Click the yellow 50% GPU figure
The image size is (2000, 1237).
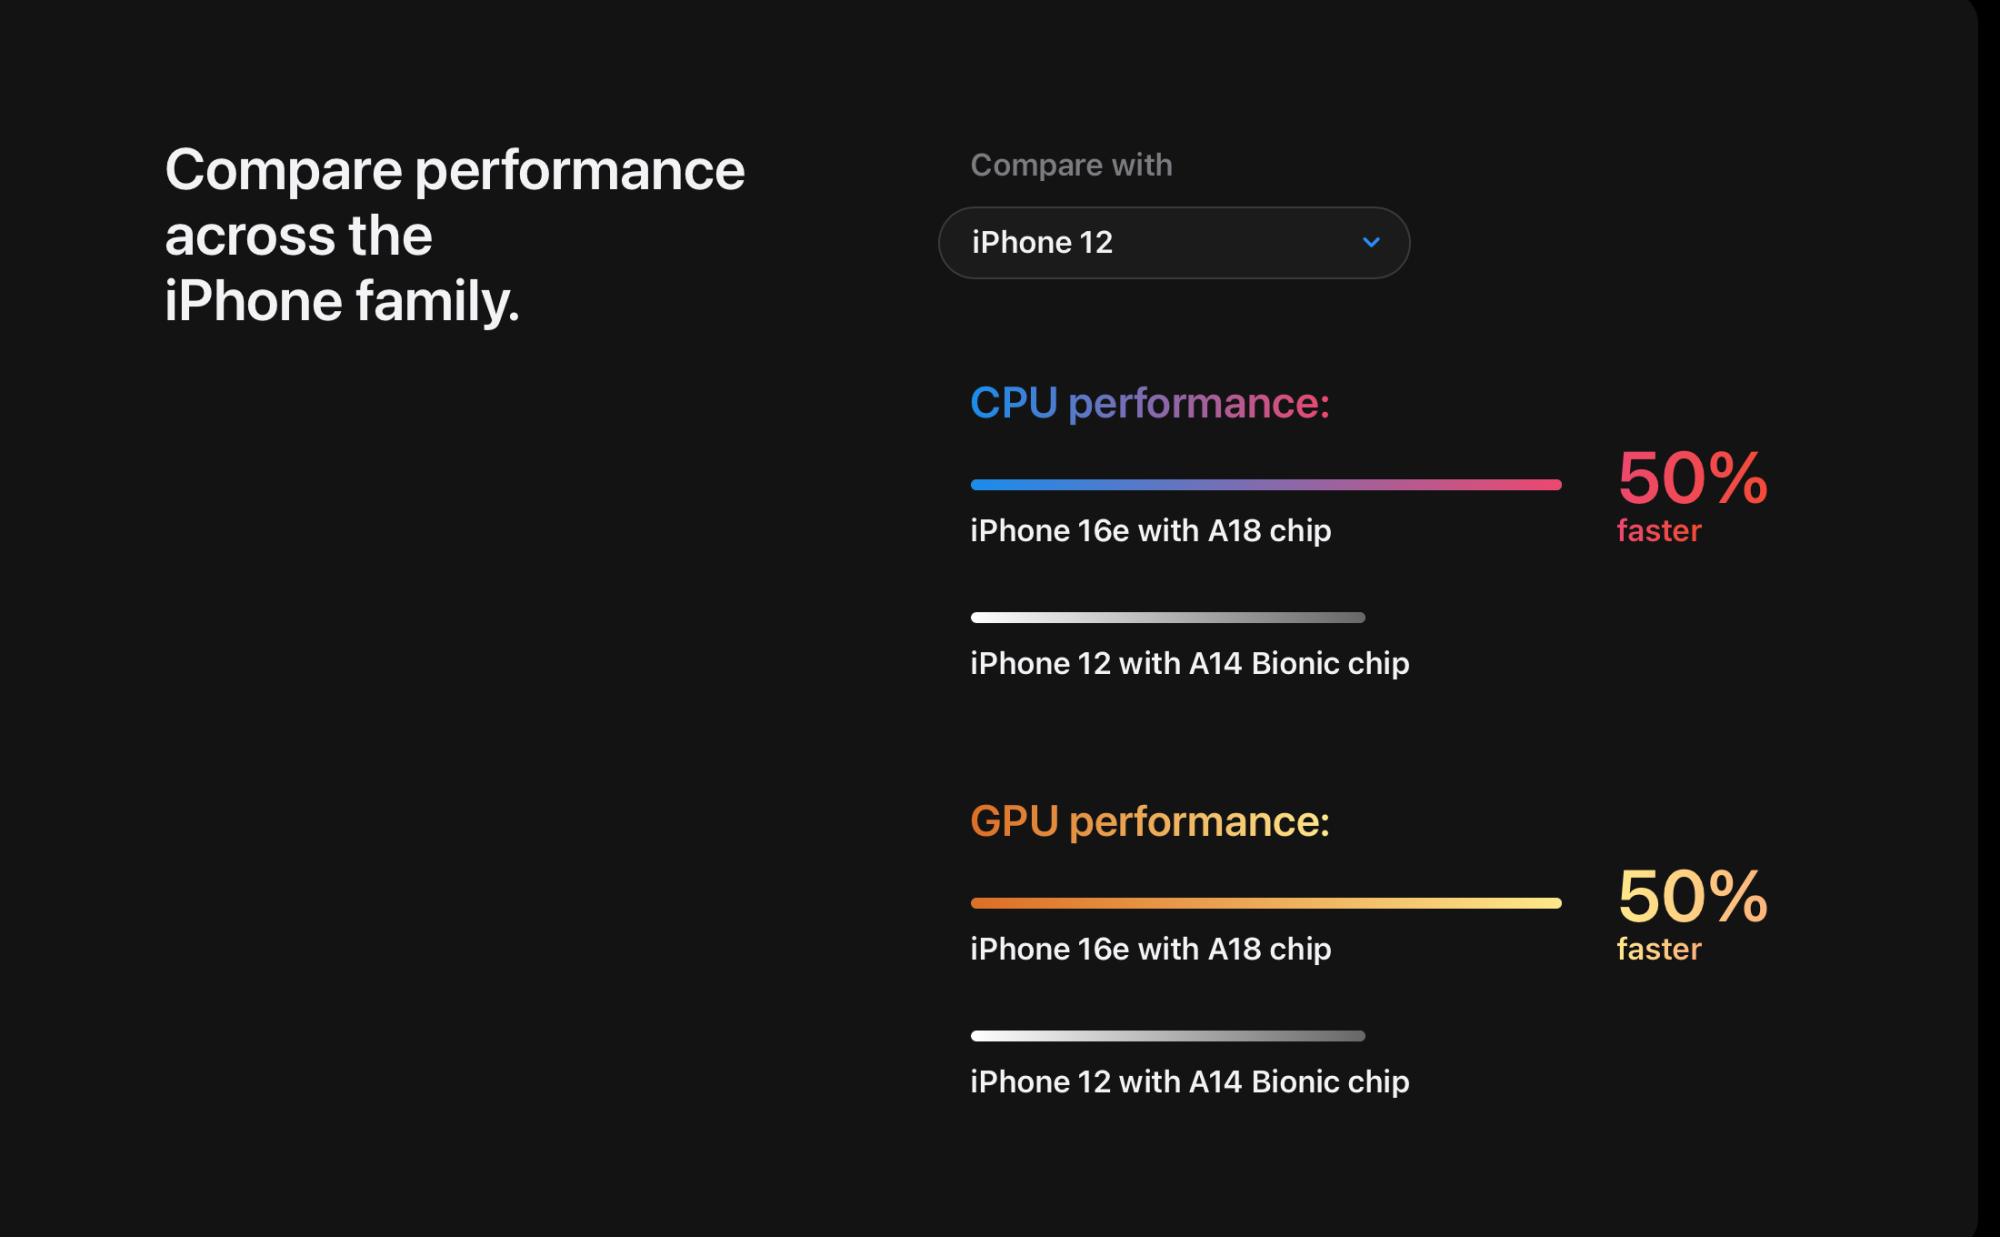click(x=1692, y=896)
